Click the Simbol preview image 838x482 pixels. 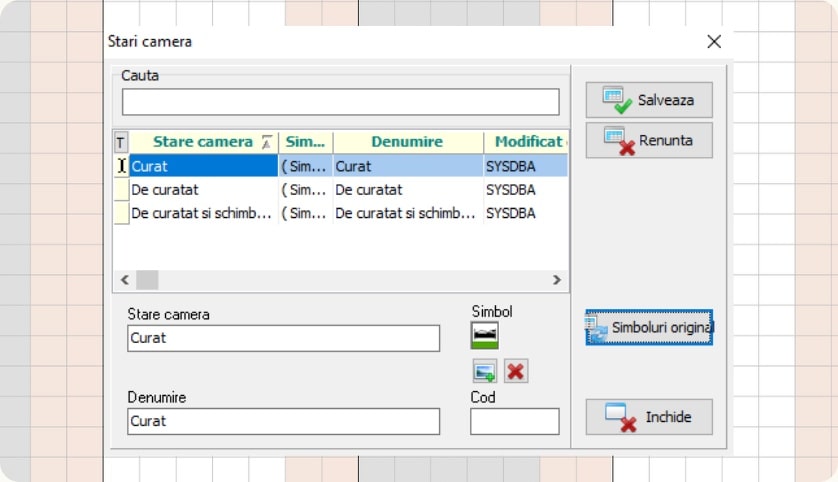485,336
